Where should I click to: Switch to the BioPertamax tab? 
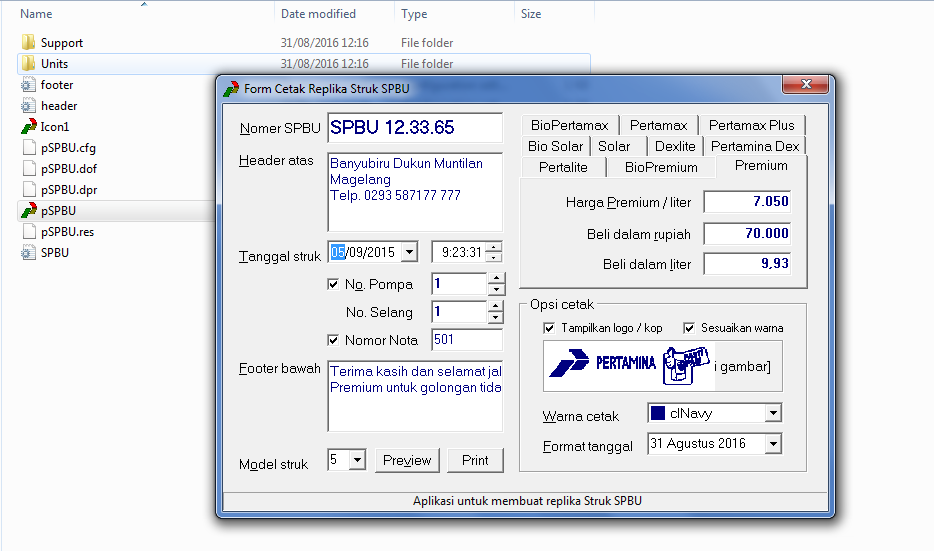pyautogui.click(x=569, y=125)
